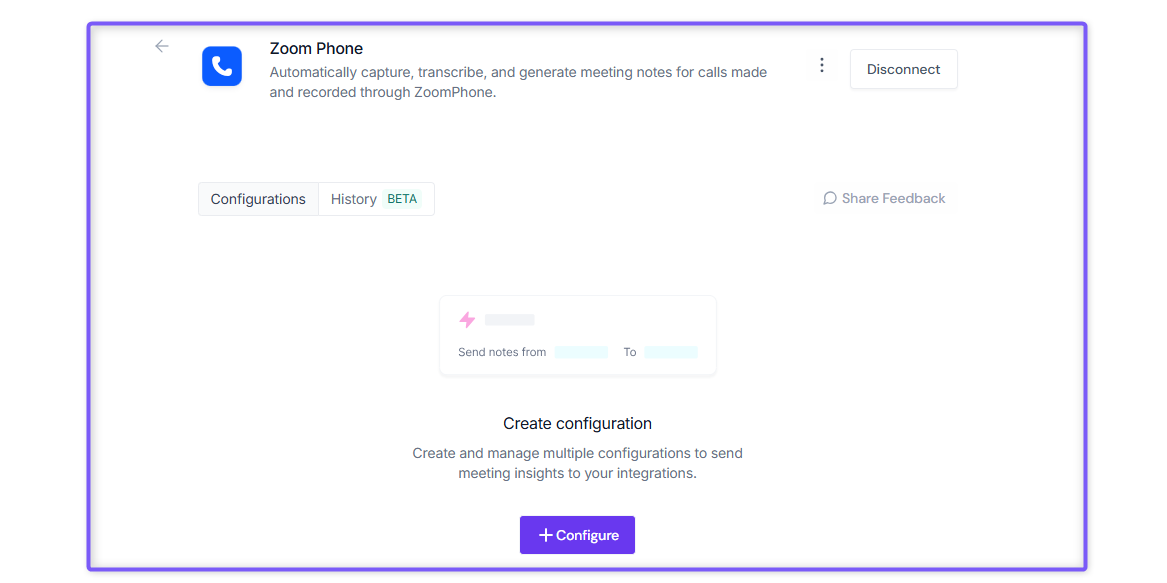Switch to the Configurations tab
Screen dimensions: 1167x583
[258, 200]
